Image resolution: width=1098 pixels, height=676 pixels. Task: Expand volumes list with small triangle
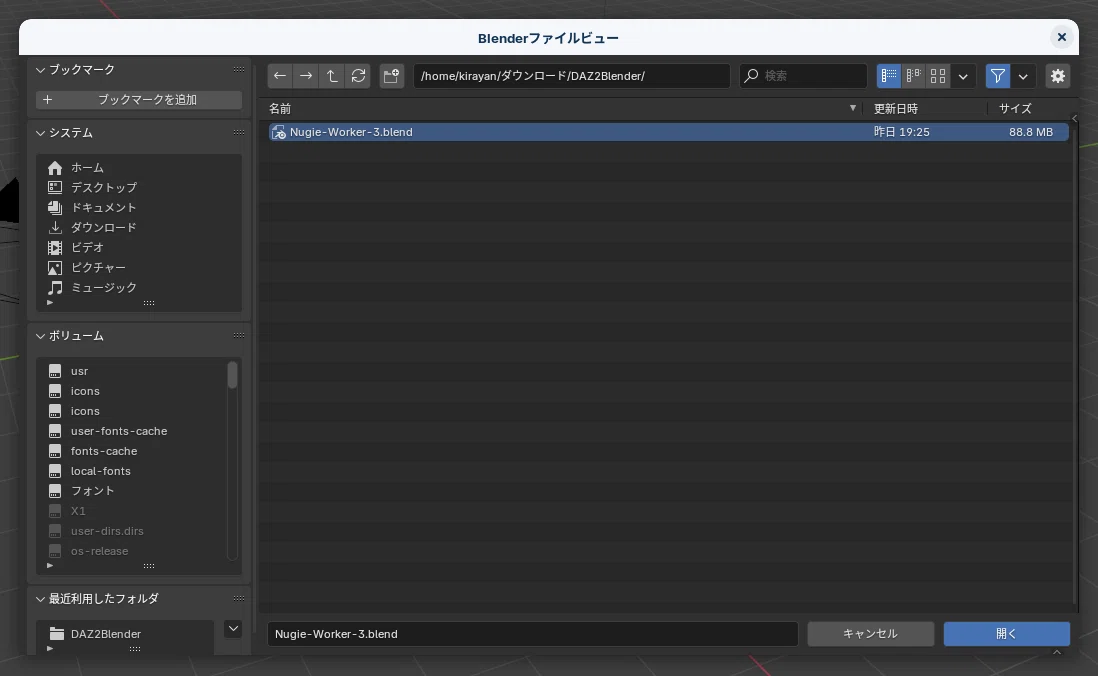tap(50, 565)
